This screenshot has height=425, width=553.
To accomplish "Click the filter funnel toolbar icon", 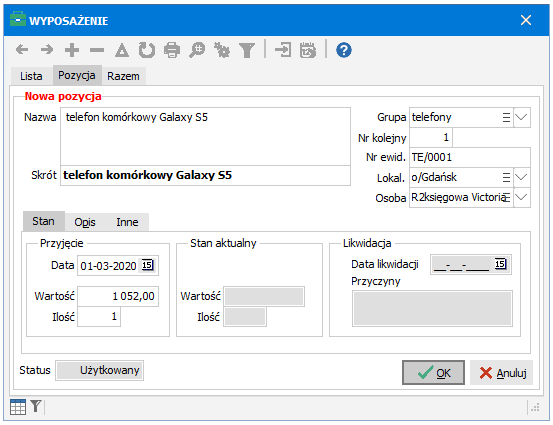I will coord(247,50).
